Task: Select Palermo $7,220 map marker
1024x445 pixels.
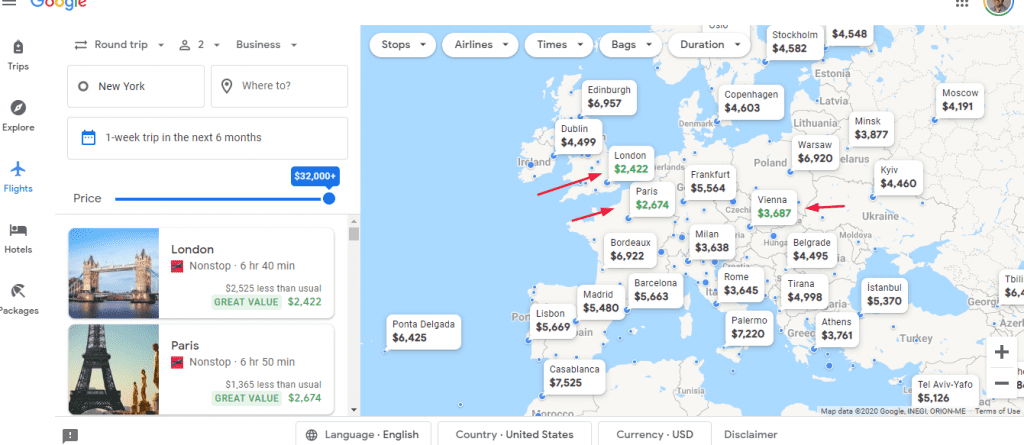Action: tap(748, 328)
